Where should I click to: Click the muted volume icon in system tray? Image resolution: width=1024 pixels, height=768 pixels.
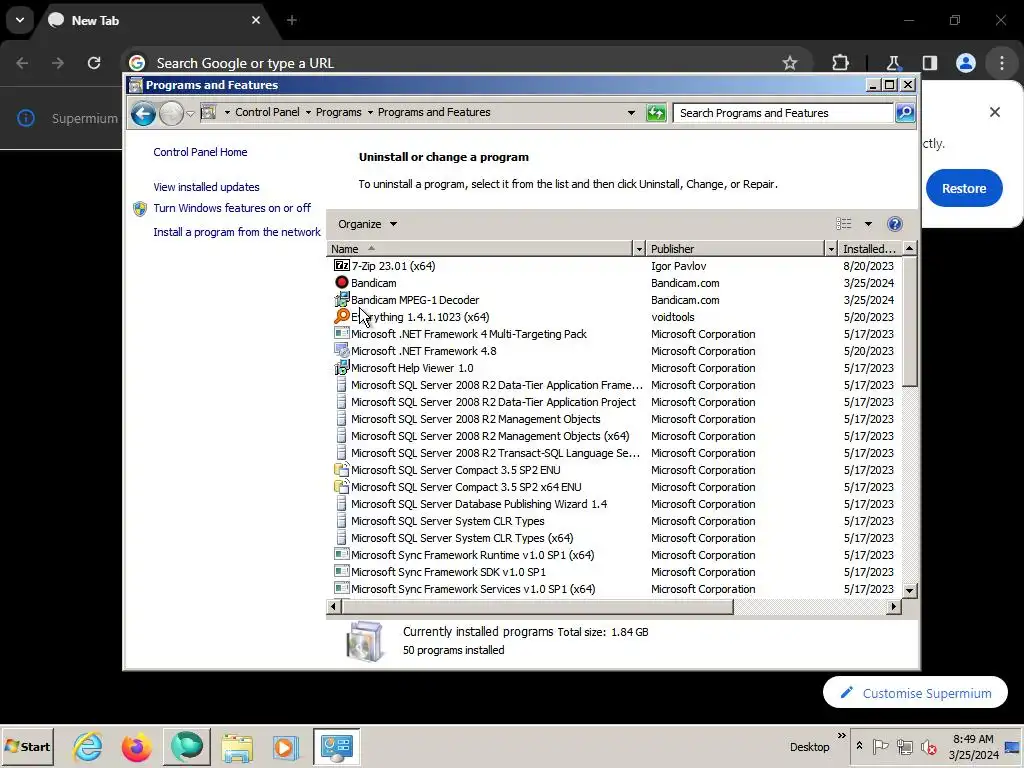pyautogui.click(x=928, y=746)
